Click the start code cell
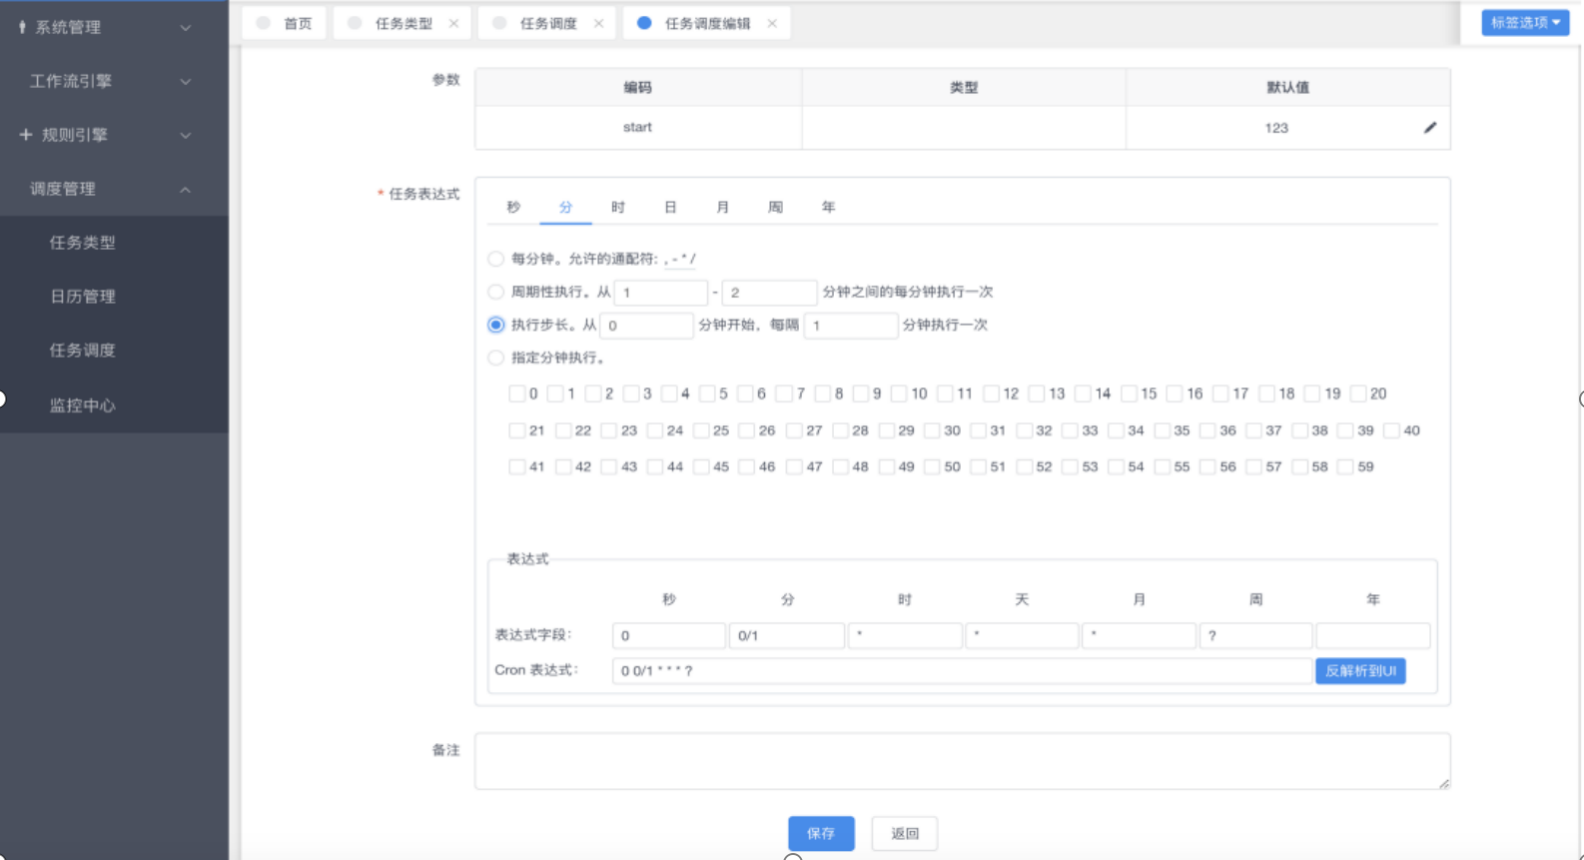 click(x=638, y=127)
